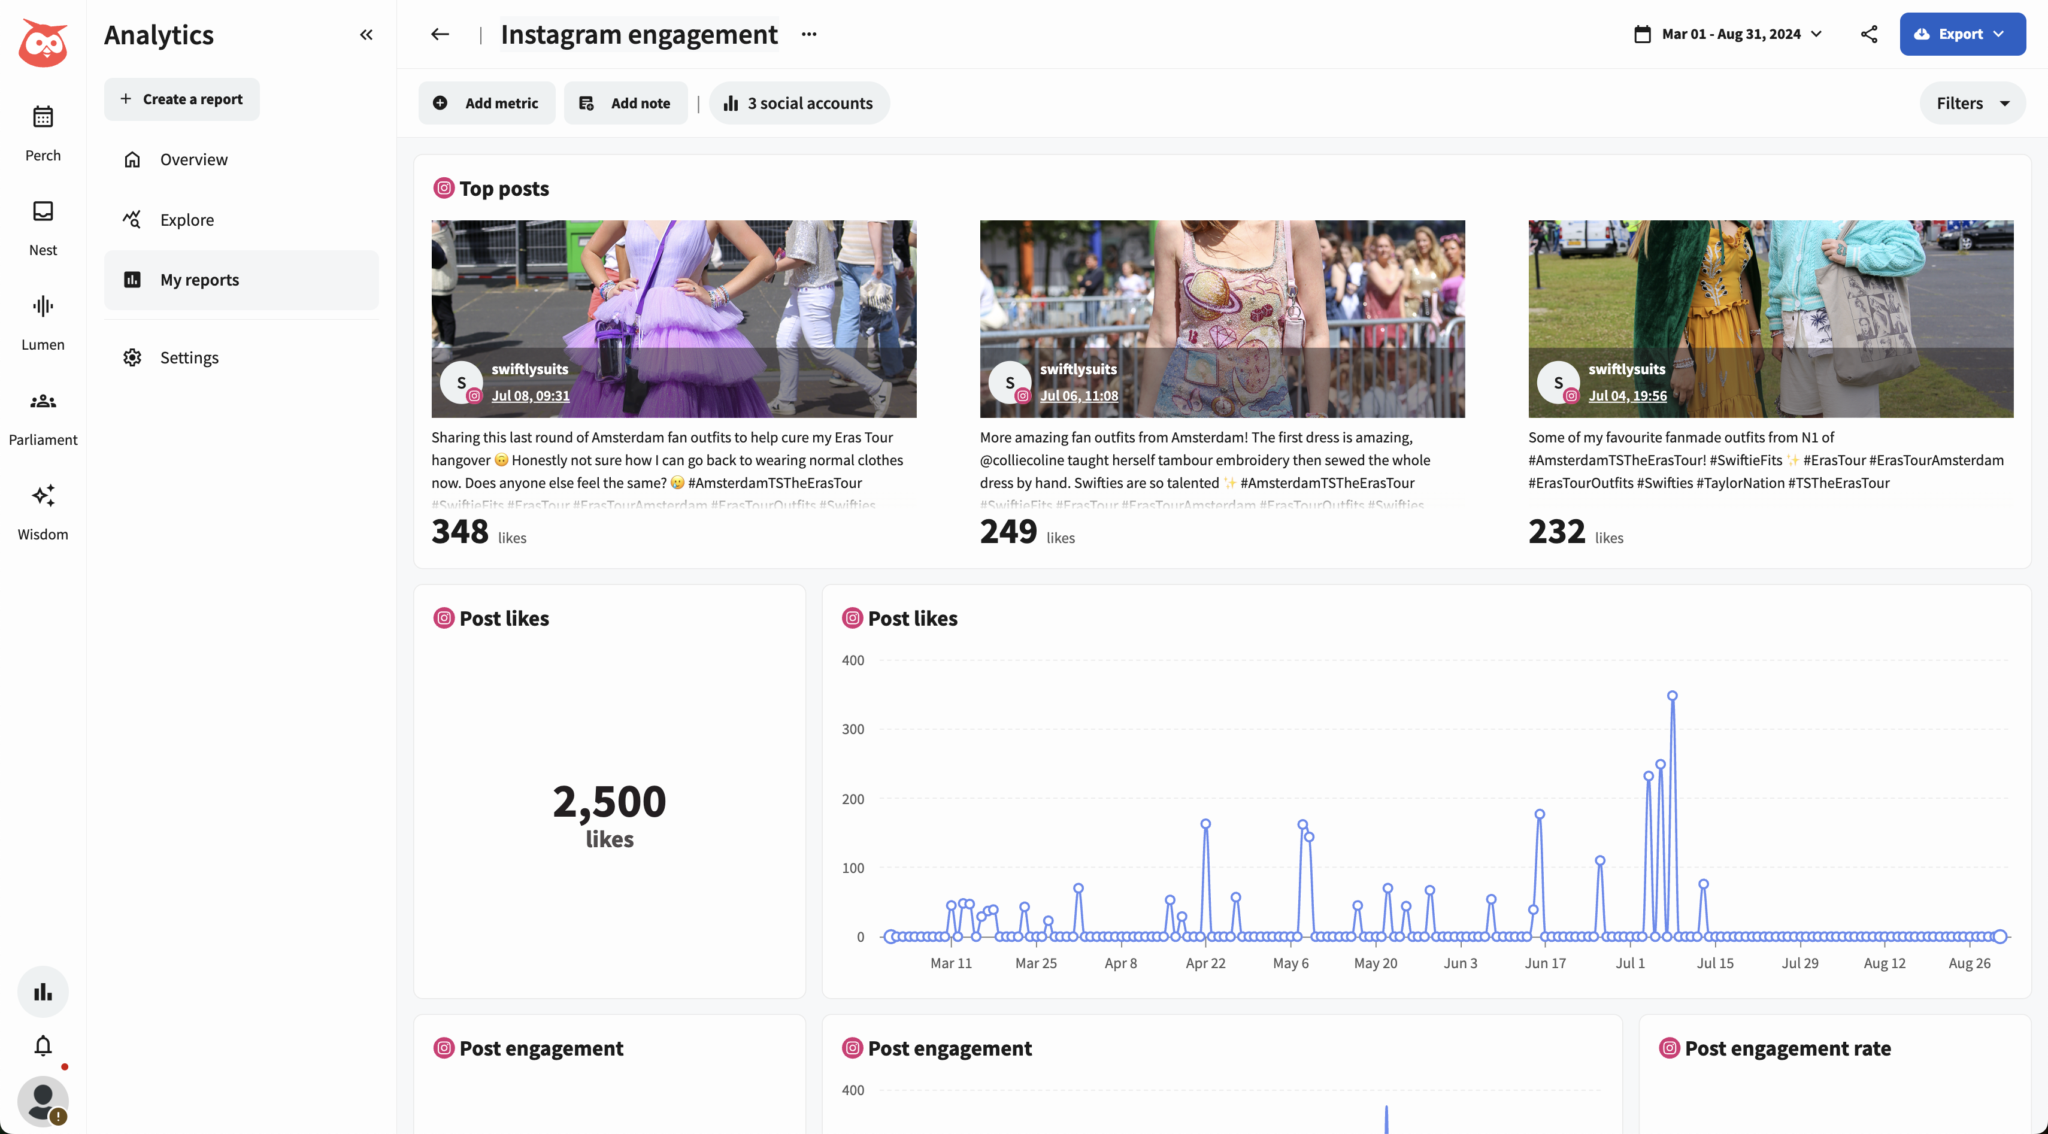Viewport: 2048px width, 1134px height.
Task: Click Create a report button
Action: (x=182, y=99)
